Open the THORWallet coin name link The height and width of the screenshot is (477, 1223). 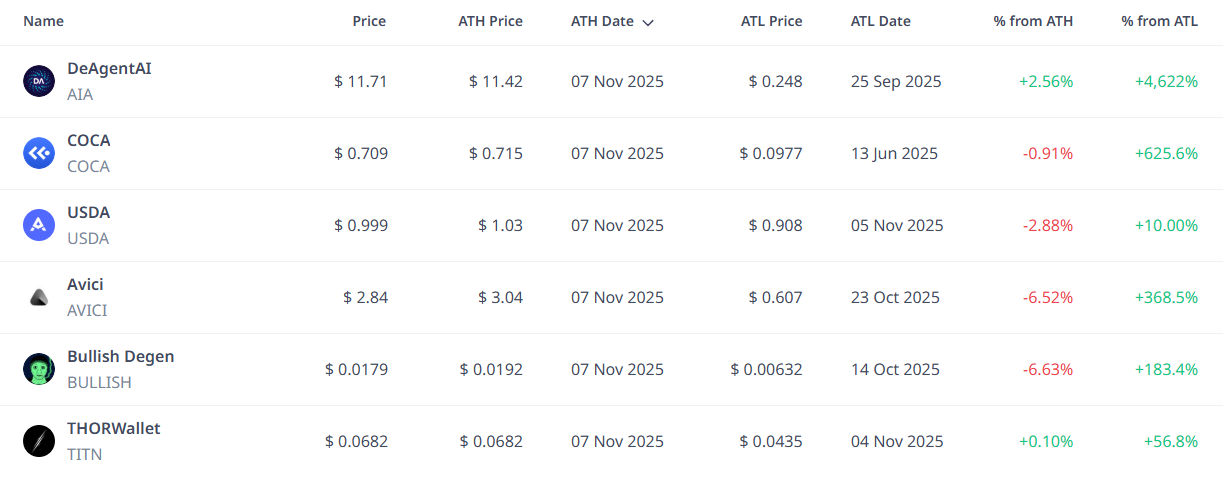(x=113, y=429)
